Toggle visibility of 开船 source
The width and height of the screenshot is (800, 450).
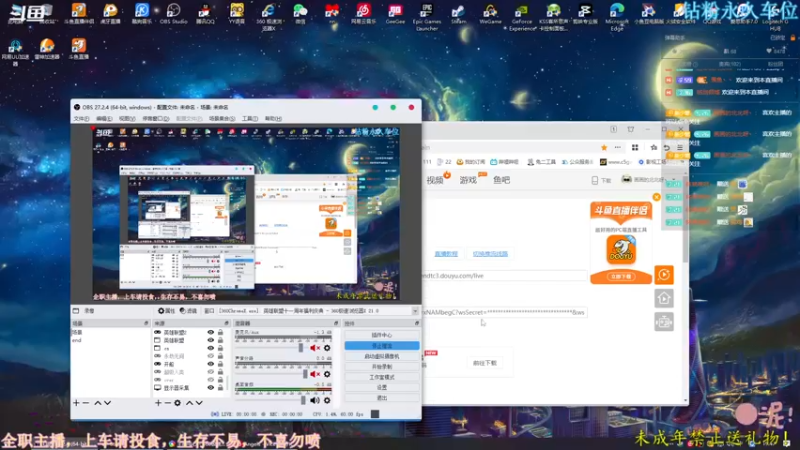210,364
